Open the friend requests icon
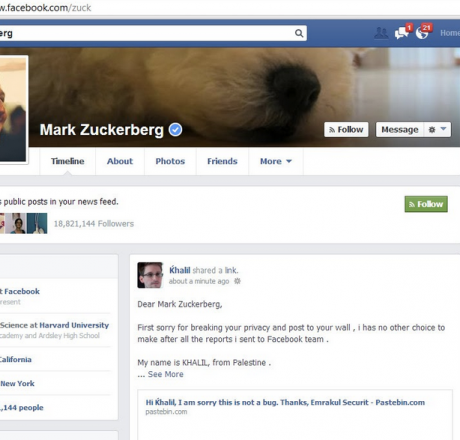 coord(381,33)
